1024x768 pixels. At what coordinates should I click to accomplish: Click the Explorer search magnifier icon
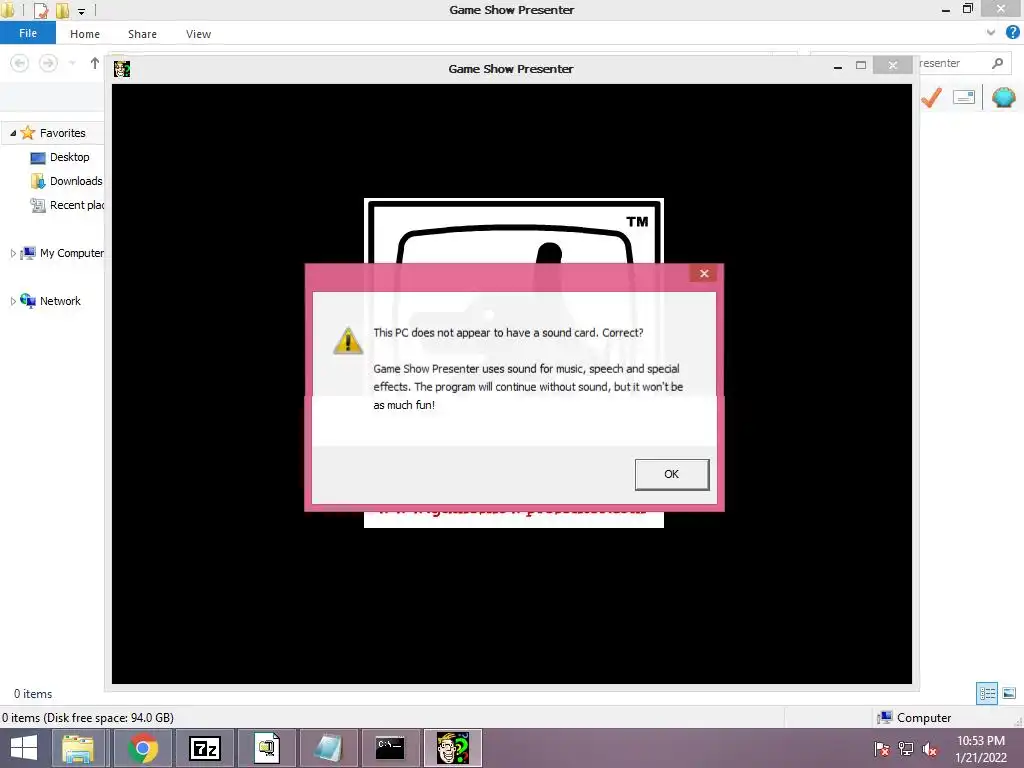pyautogui.click(x=997, y=63)
